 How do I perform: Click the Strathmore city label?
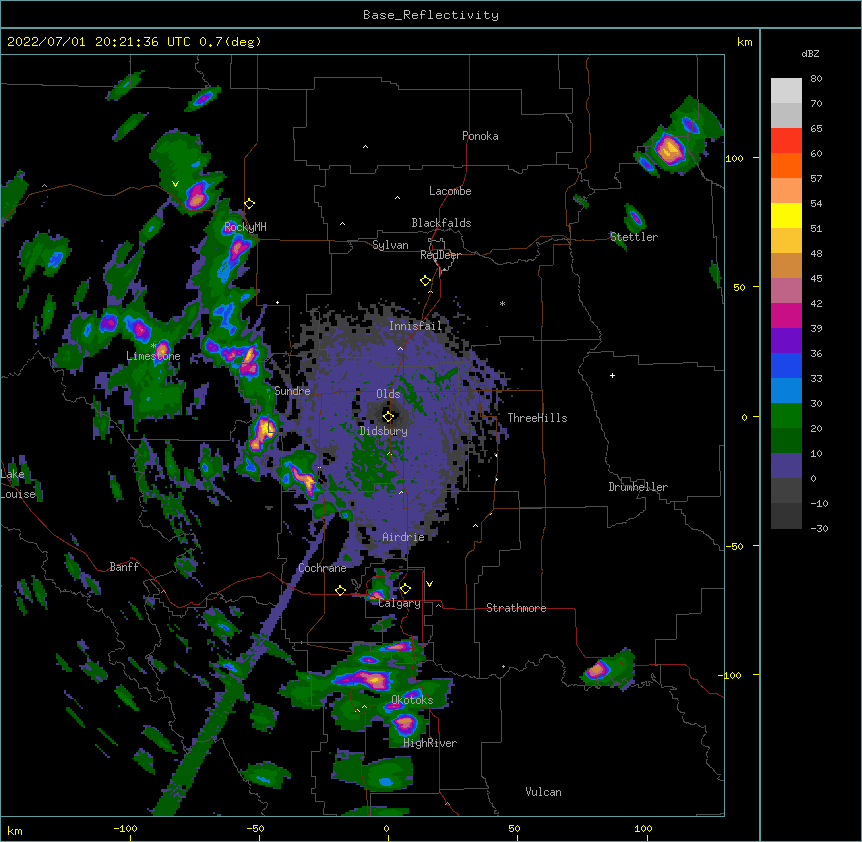[516, 608]
